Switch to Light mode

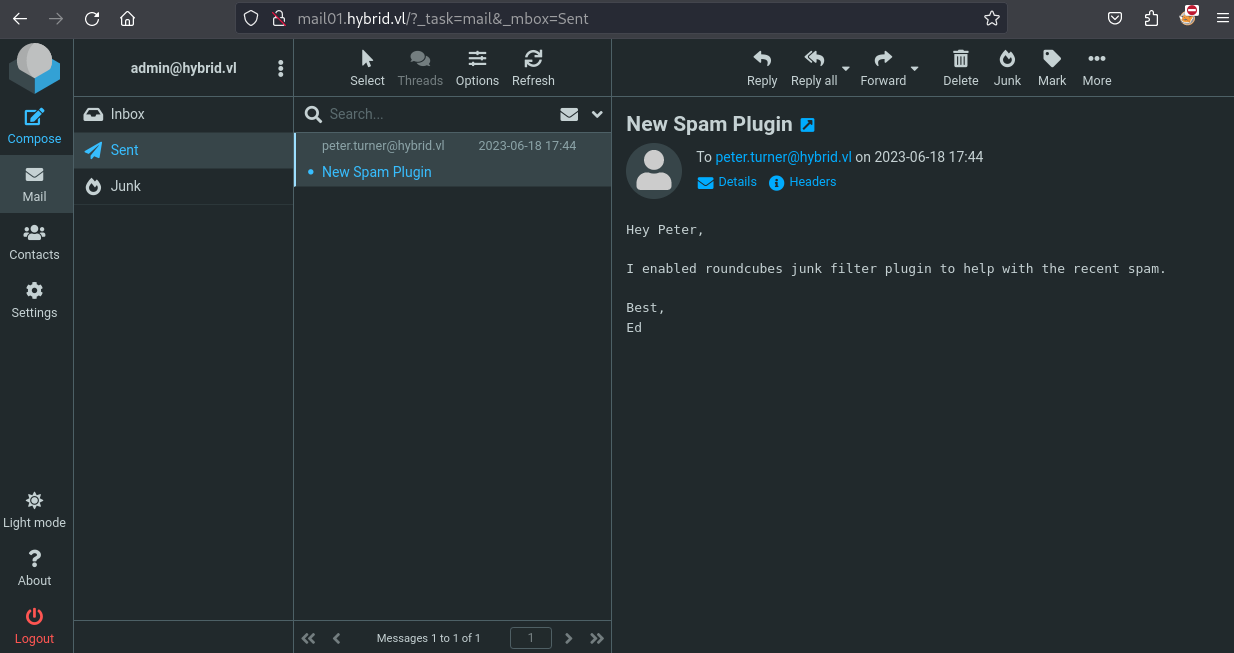point(35,510)
